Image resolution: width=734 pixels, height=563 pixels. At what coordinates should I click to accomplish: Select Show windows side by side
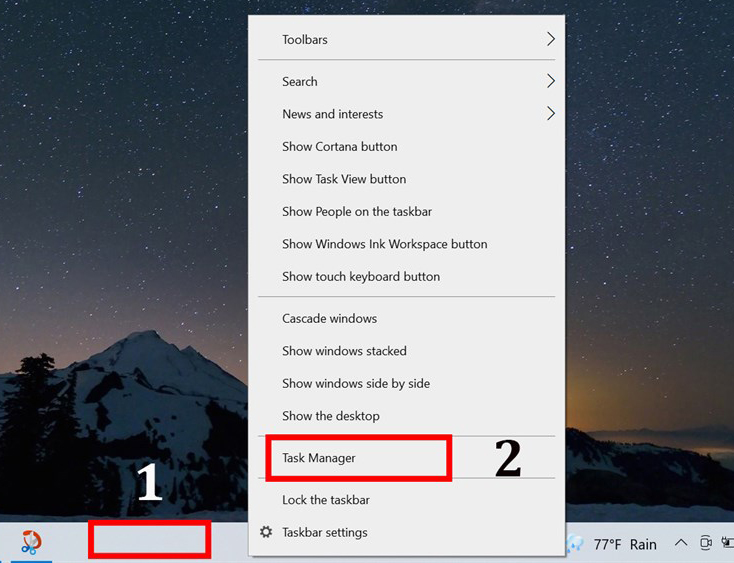358,383
